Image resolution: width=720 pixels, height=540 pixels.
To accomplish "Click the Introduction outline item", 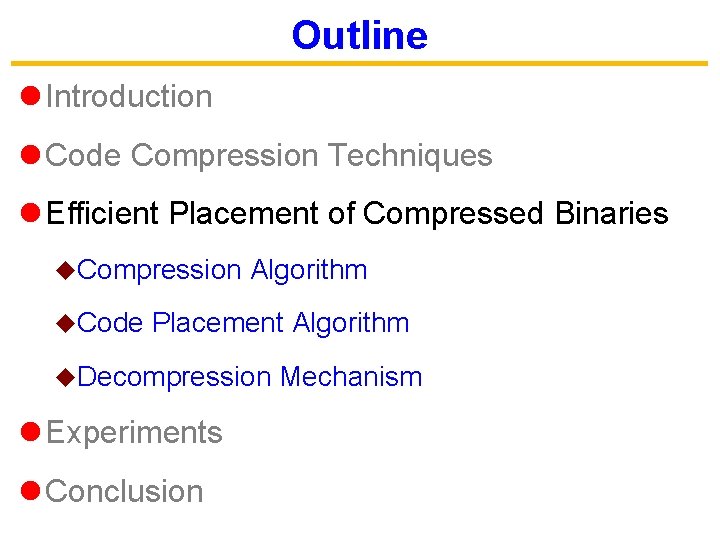I will click(x=129, y=97).
